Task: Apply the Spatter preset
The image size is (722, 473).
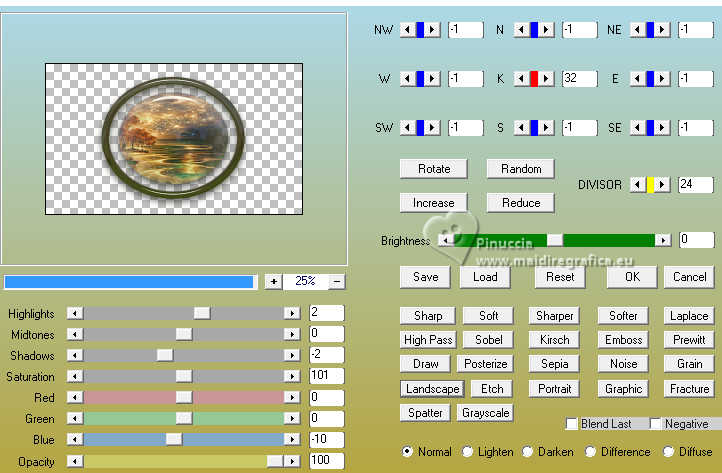Action: point(425,413)
